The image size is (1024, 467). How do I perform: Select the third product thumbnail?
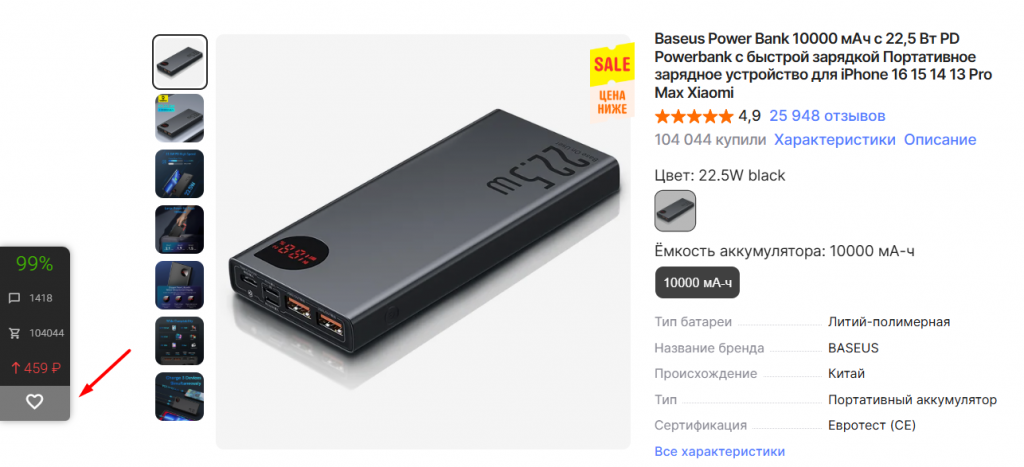[180, 174]
